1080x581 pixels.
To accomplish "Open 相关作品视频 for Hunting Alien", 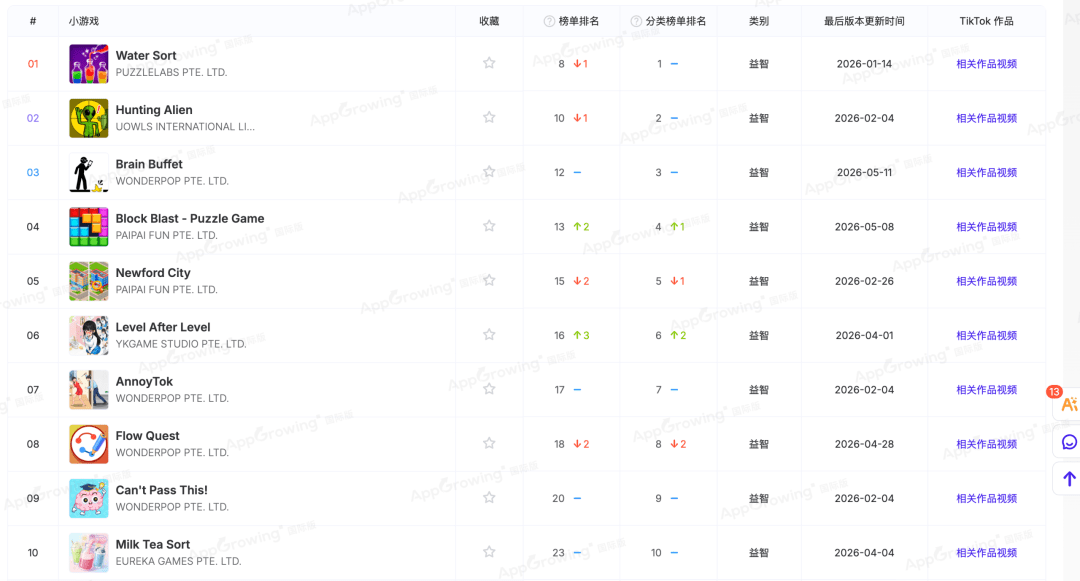I will [986, 118].
